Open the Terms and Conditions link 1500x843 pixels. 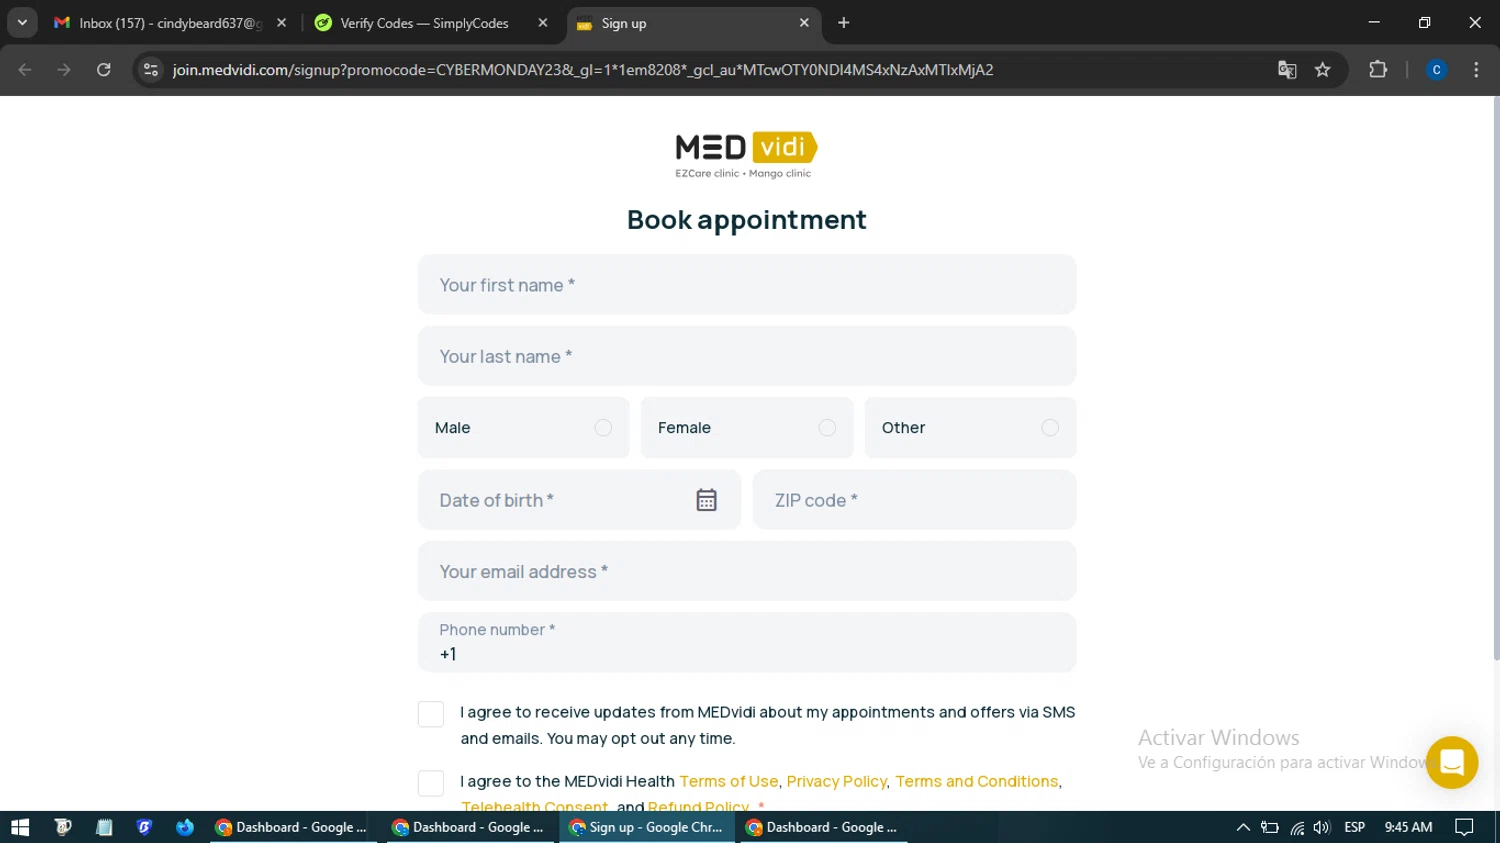pyautogui.click(x=976, y=782)
